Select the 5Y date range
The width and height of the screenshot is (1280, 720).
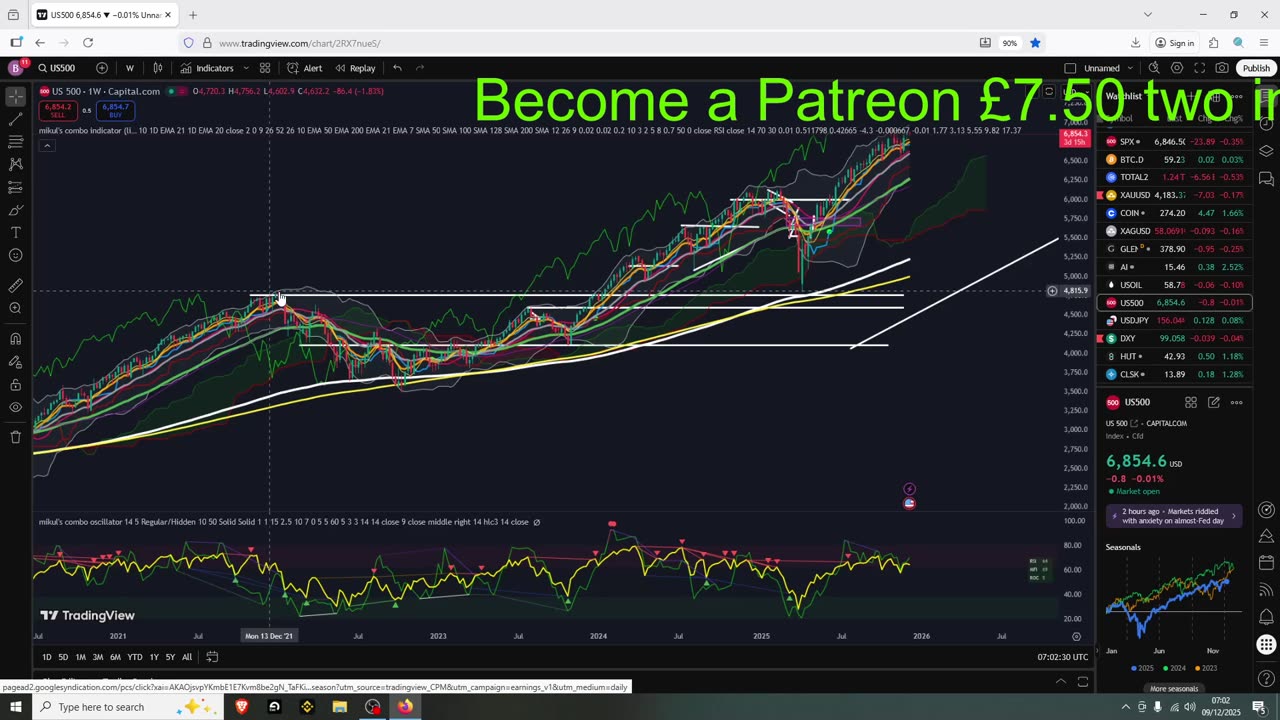tap(170, 657)
